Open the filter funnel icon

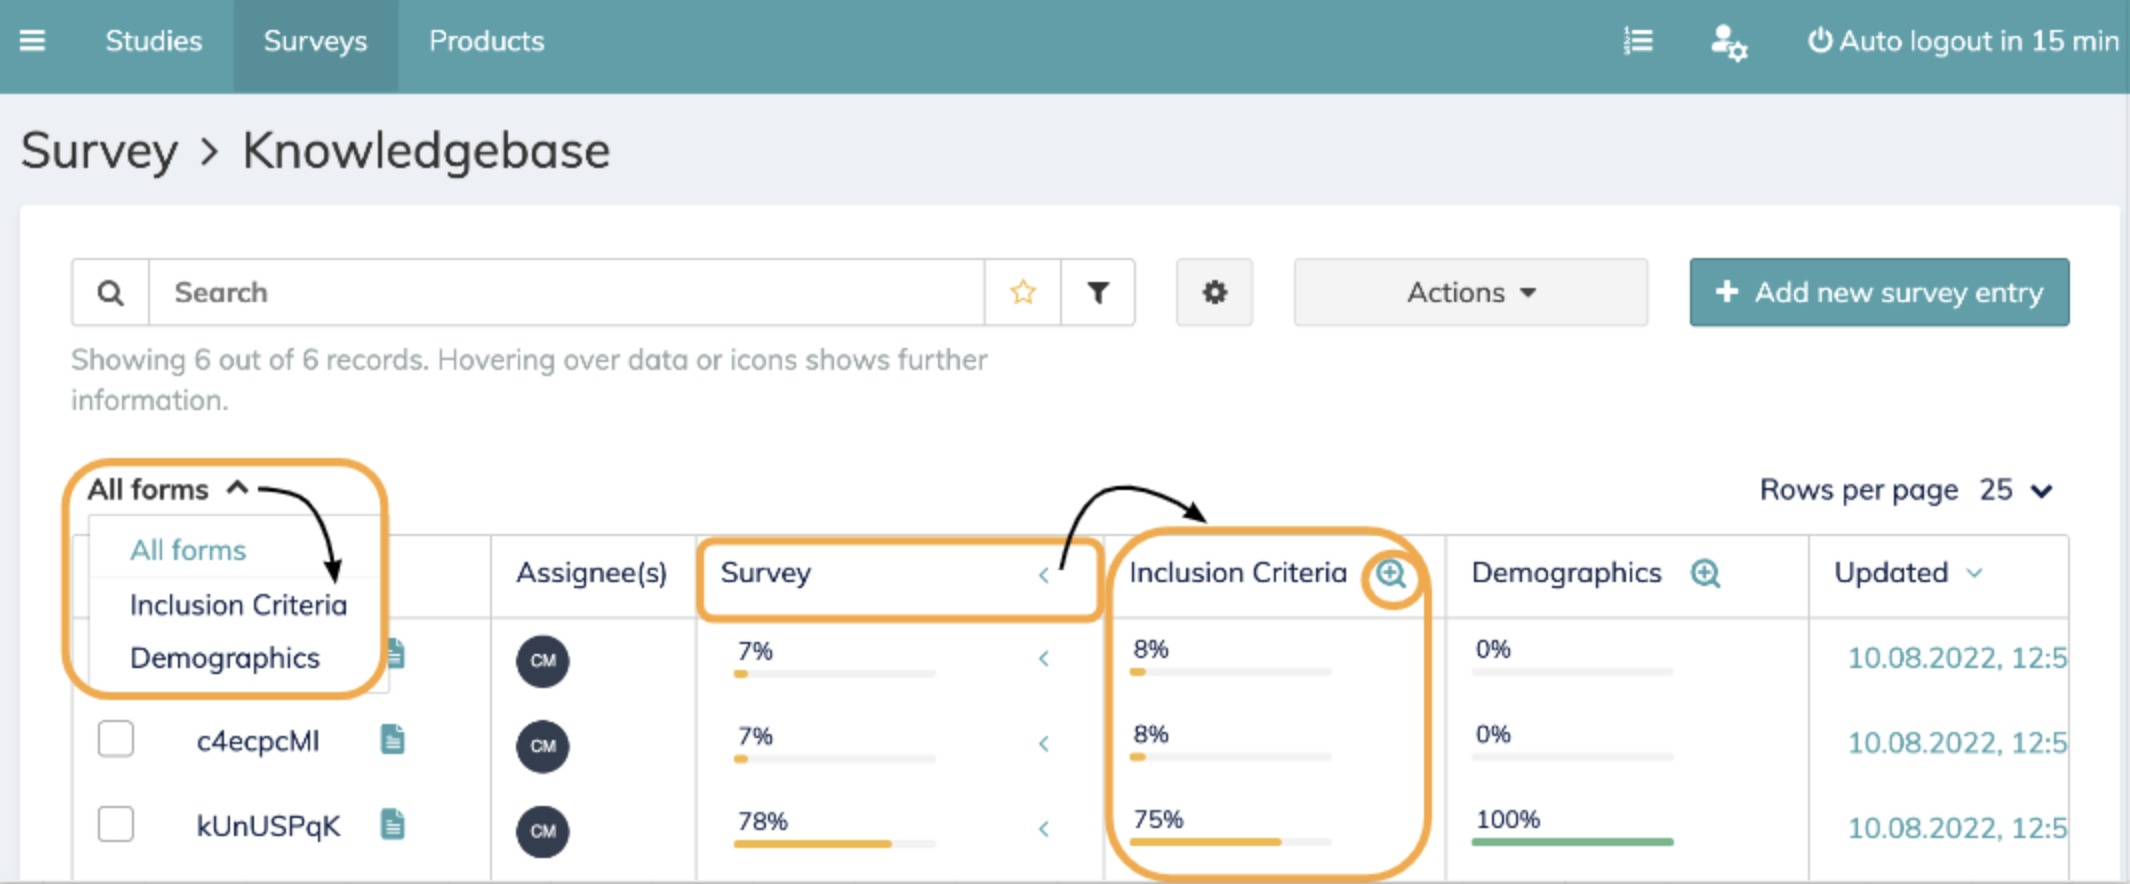1098,292
